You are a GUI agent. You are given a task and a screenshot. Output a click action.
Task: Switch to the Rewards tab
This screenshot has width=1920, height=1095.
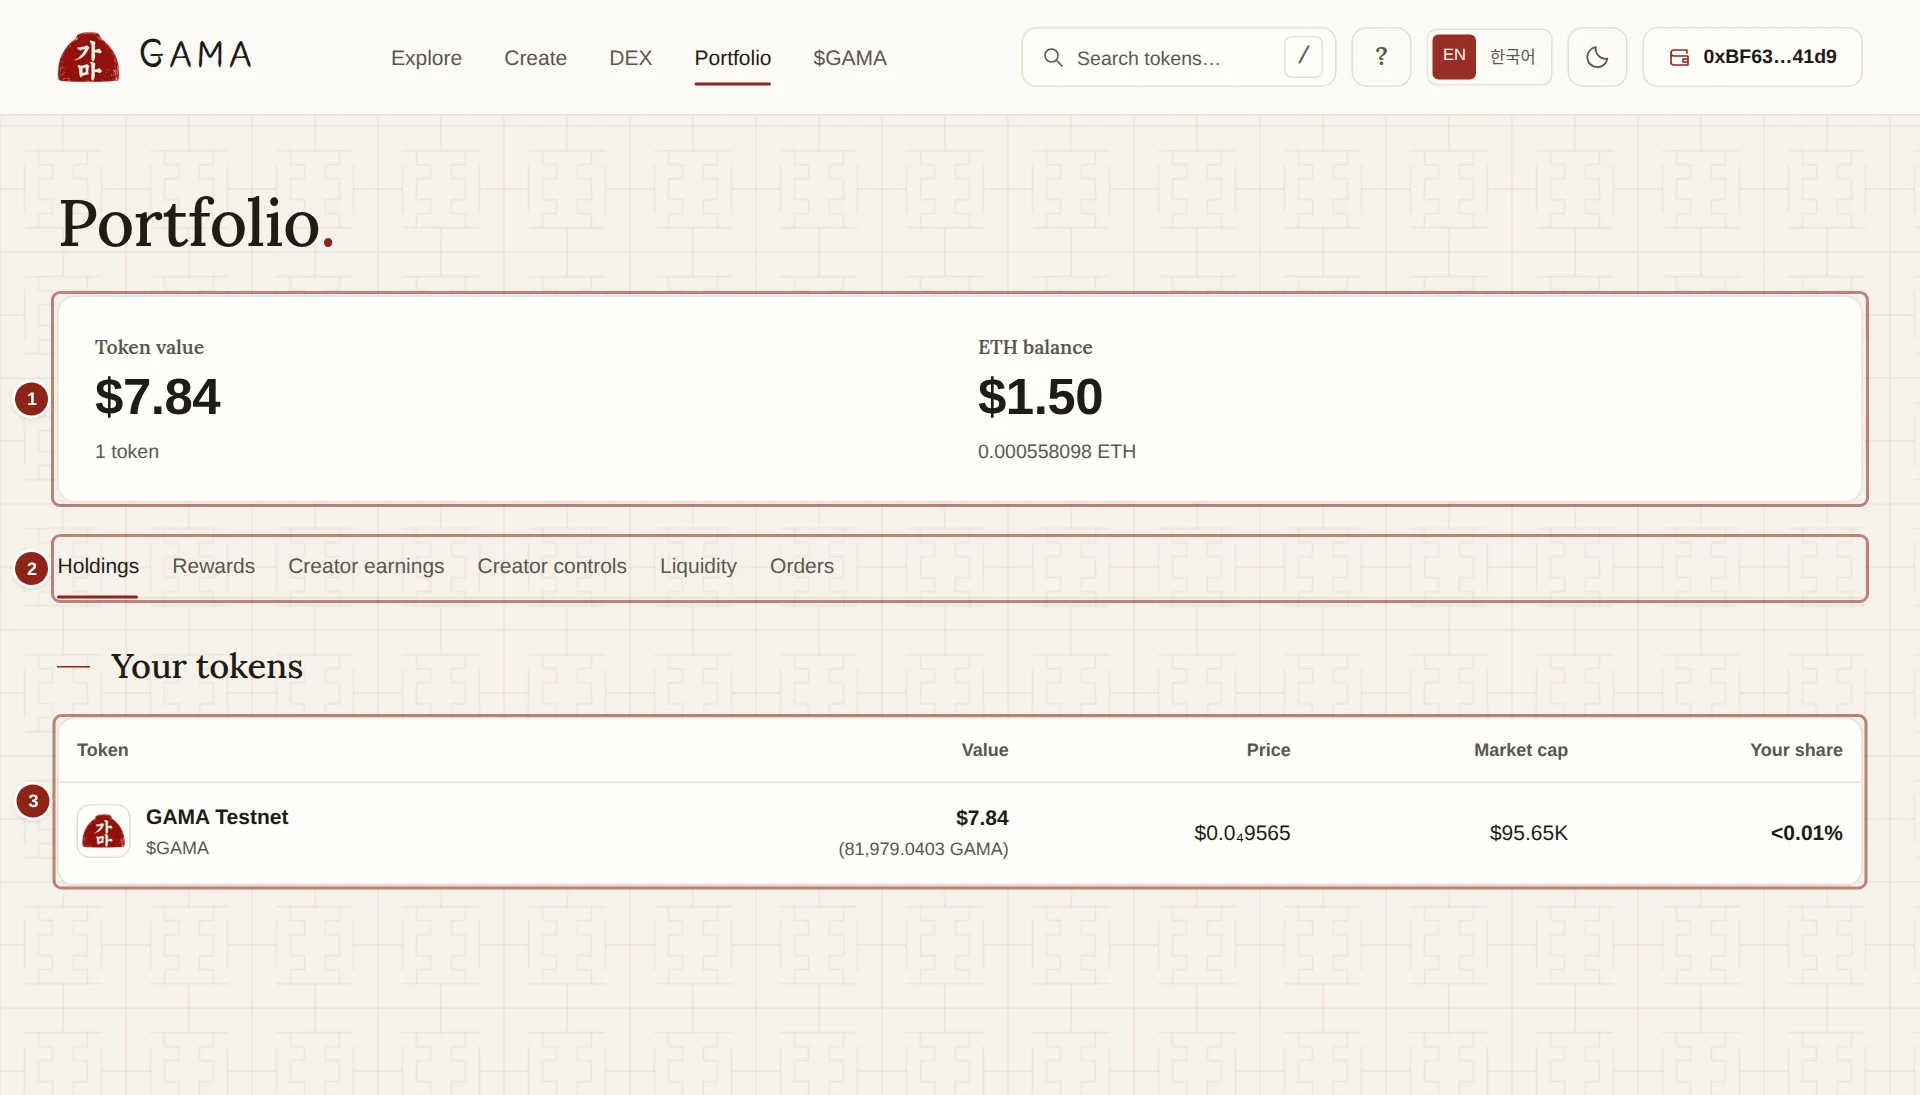213,566
